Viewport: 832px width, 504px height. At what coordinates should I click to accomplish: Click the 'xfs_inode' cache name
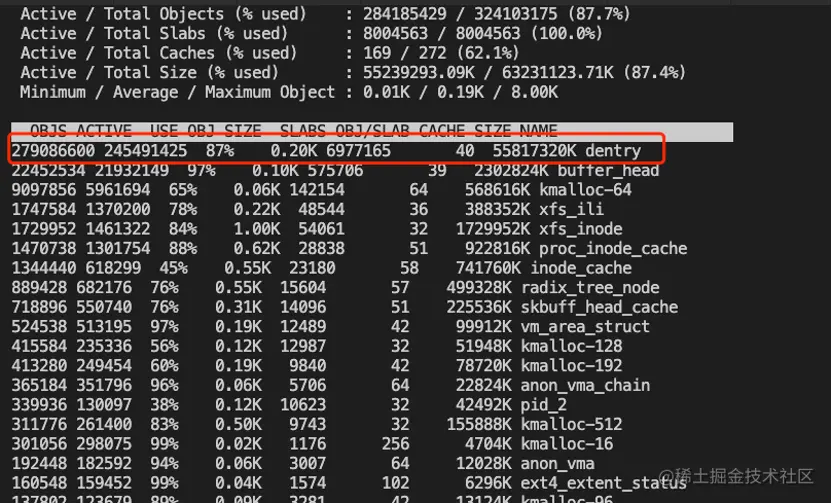[580, 229]
